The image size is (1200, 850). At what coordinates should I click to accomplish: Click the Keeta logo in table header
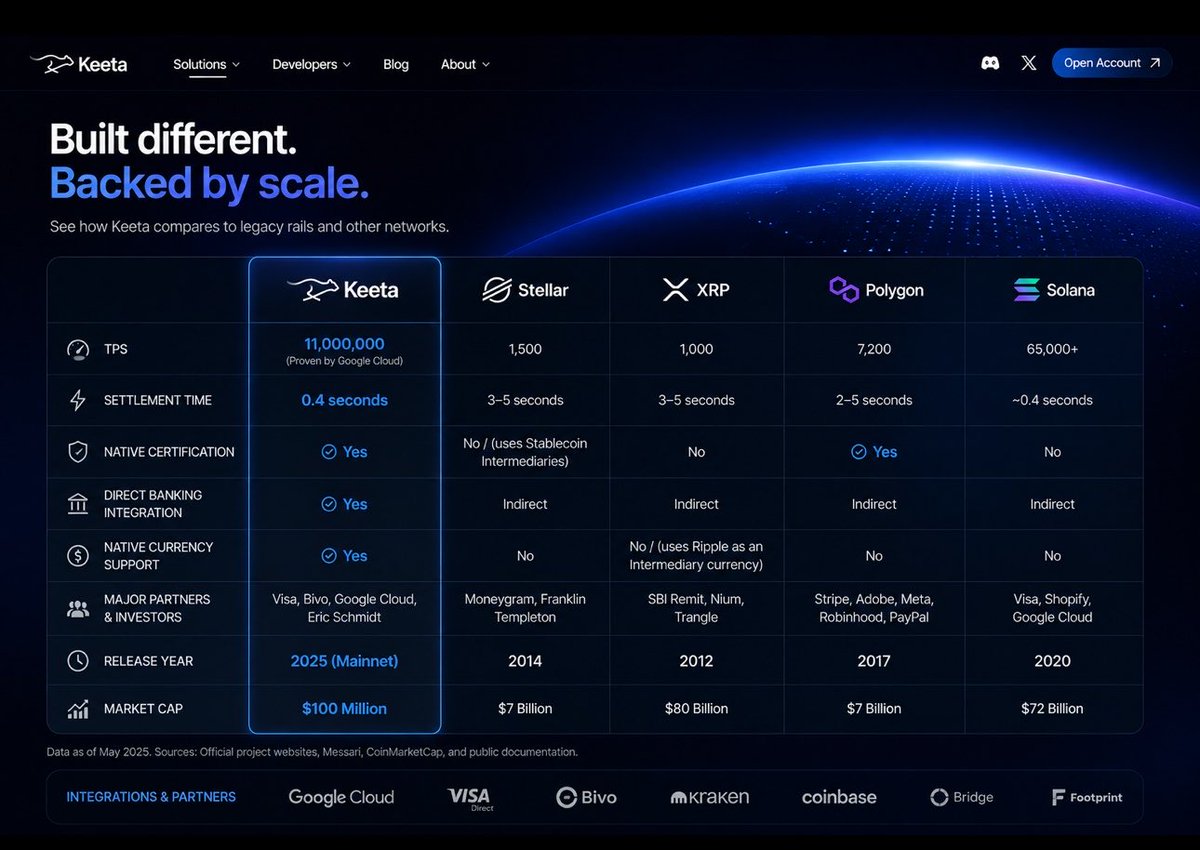coord(343,290)
